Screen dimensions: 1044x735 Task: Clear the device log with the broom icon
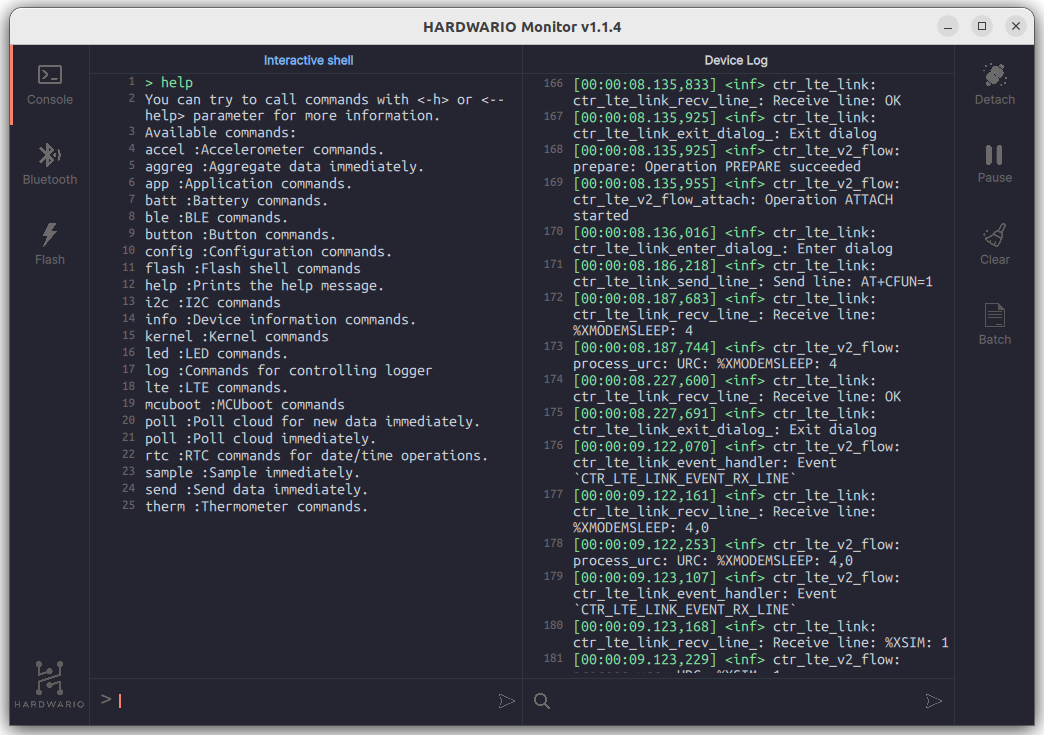click(994, 243)
